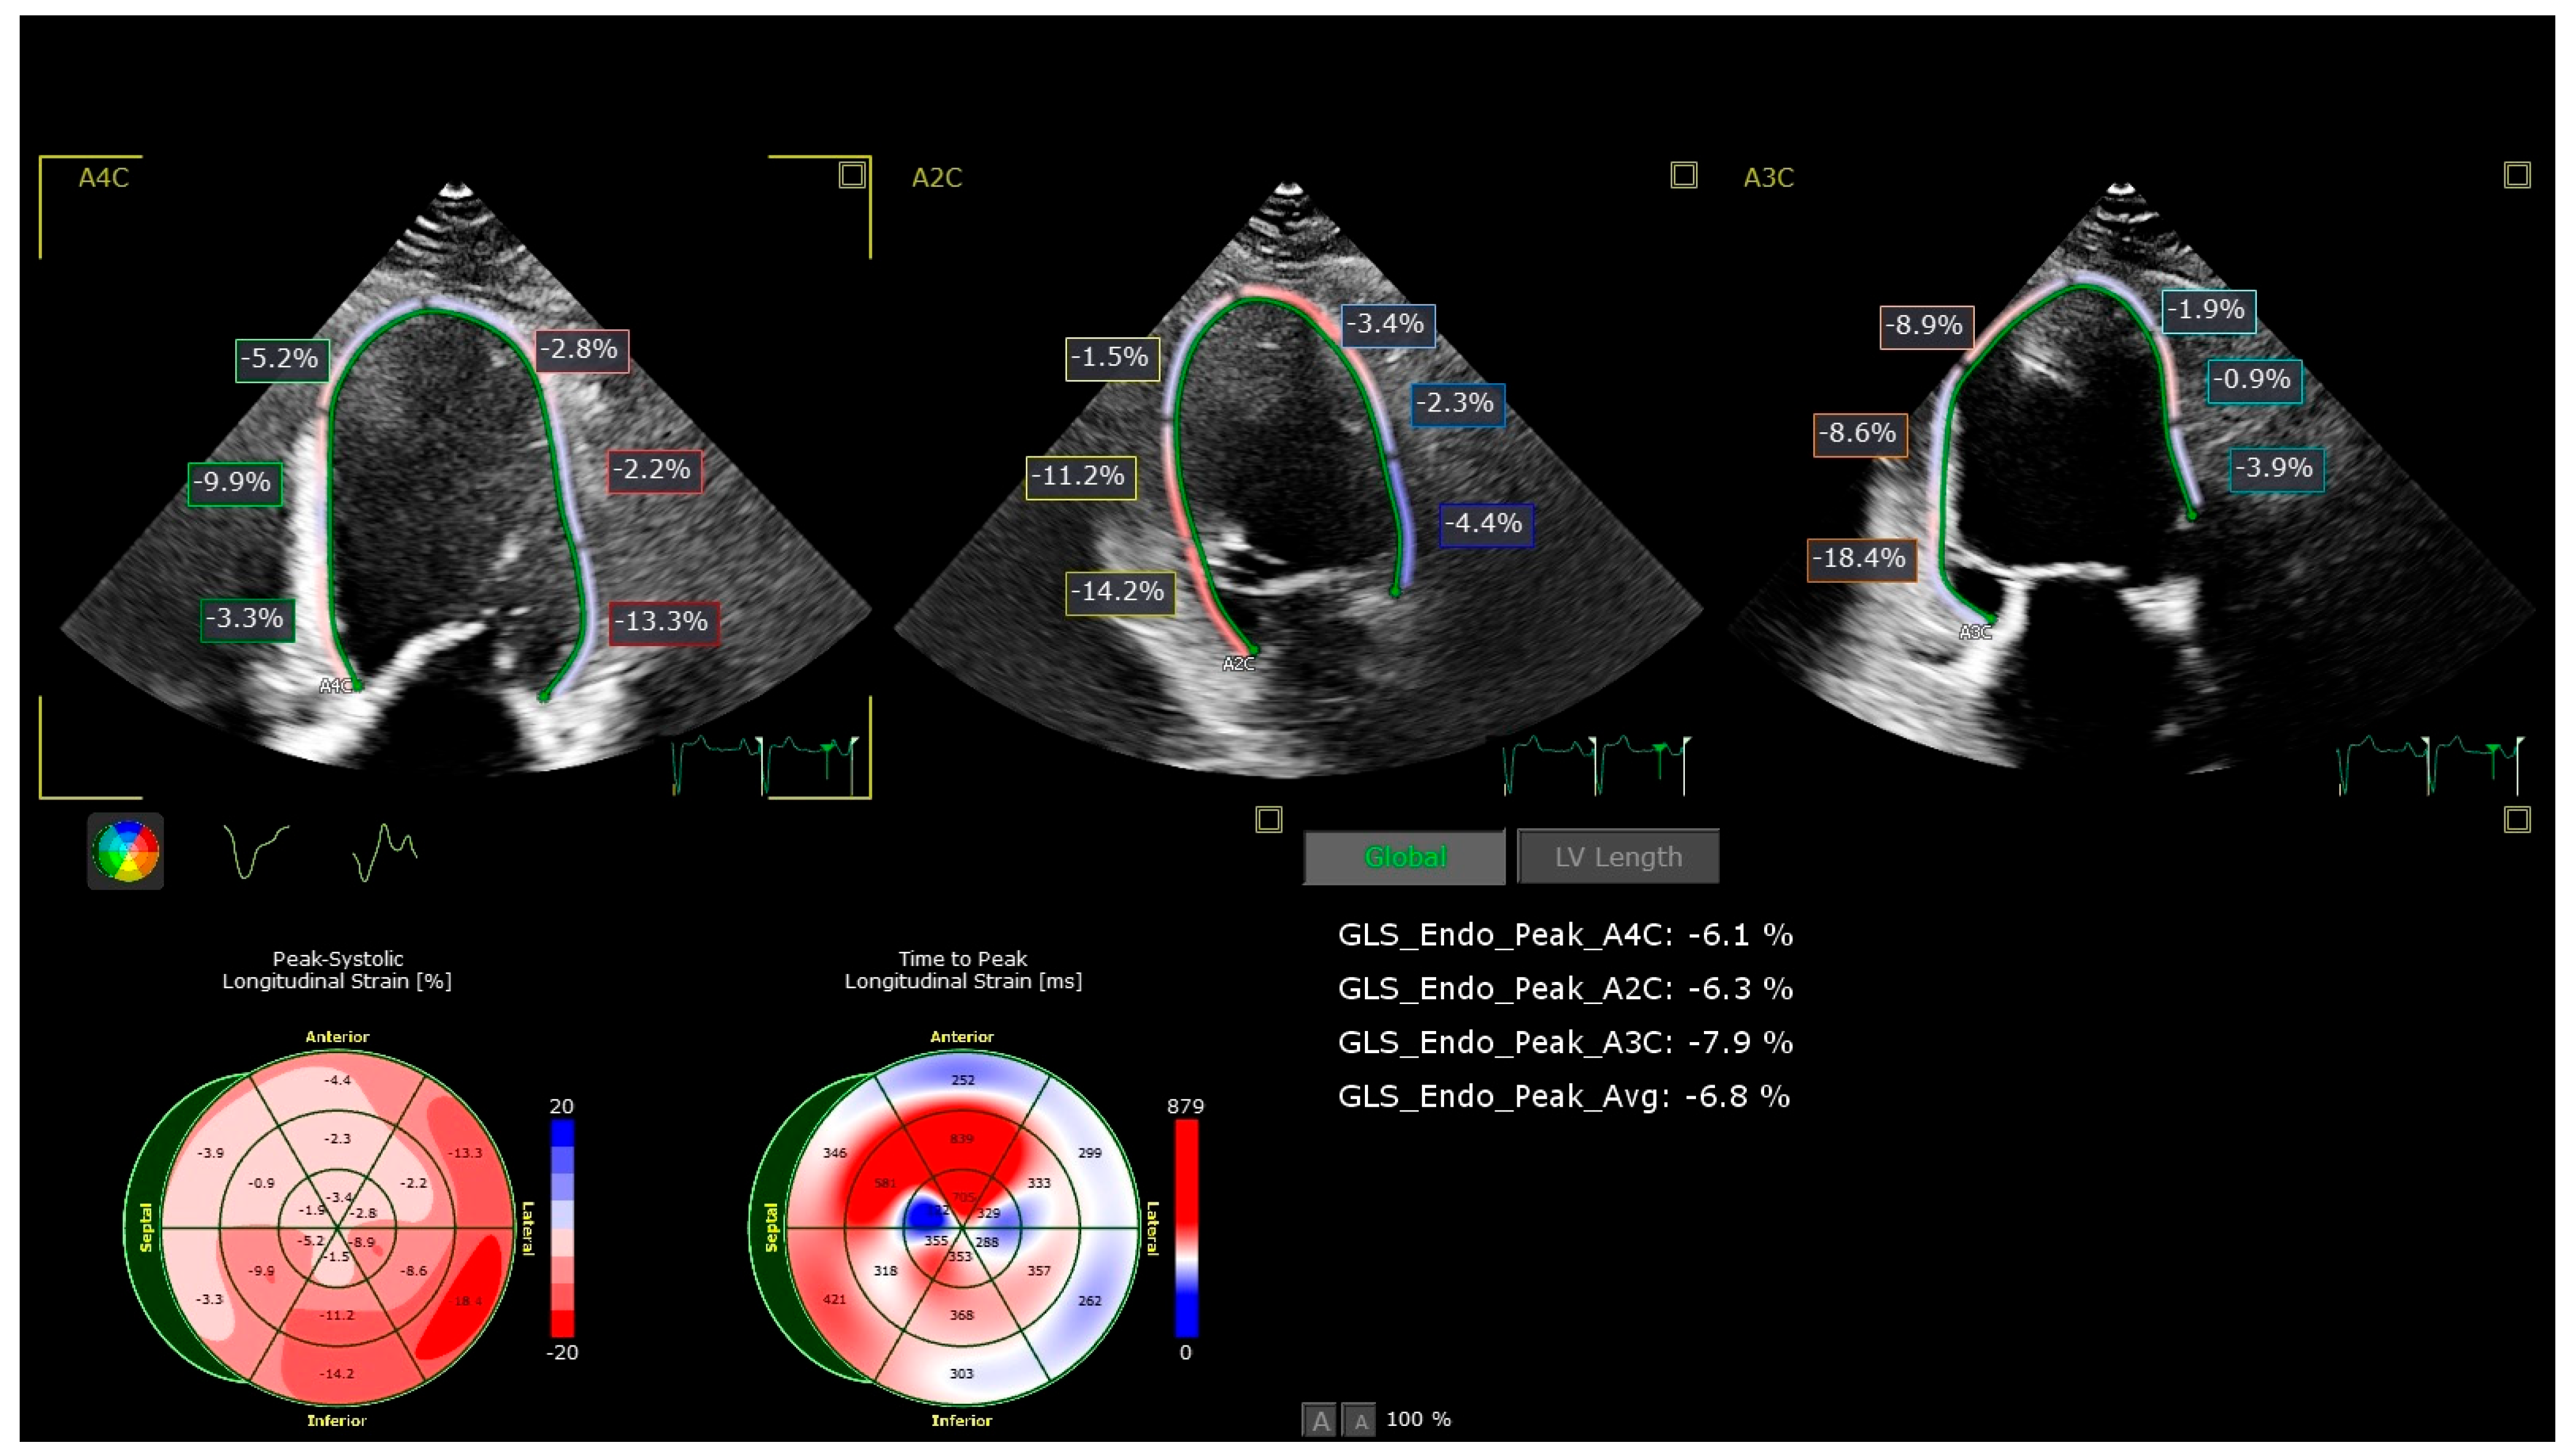
Task: Select the color wheel bullseye view icon
Action: coord(125,852)
